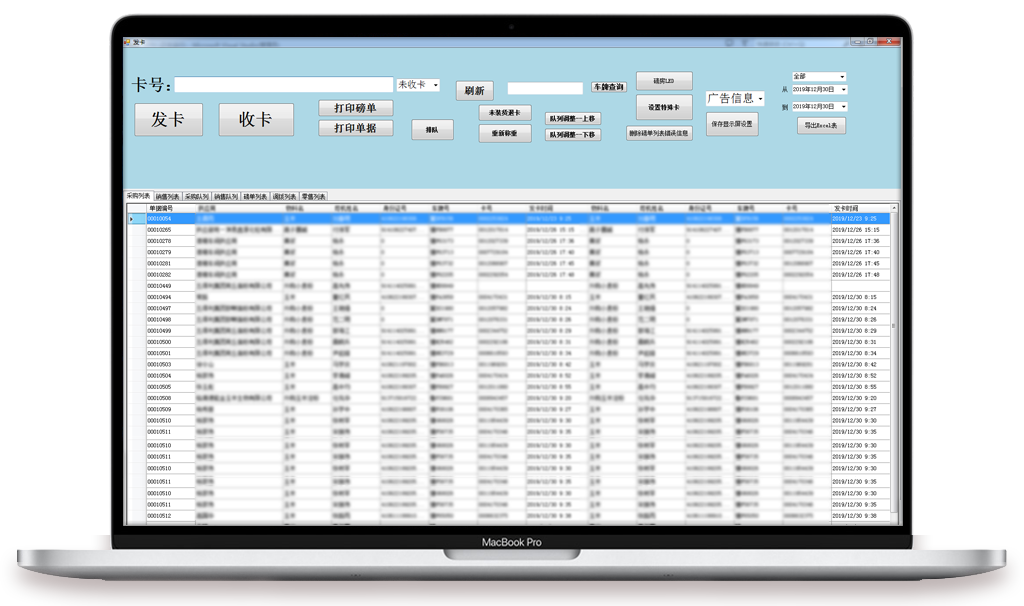The width and height of the screenshot is (1024, 606).
Task: Click the 收卡 (collect card) button
Action: 256,120
